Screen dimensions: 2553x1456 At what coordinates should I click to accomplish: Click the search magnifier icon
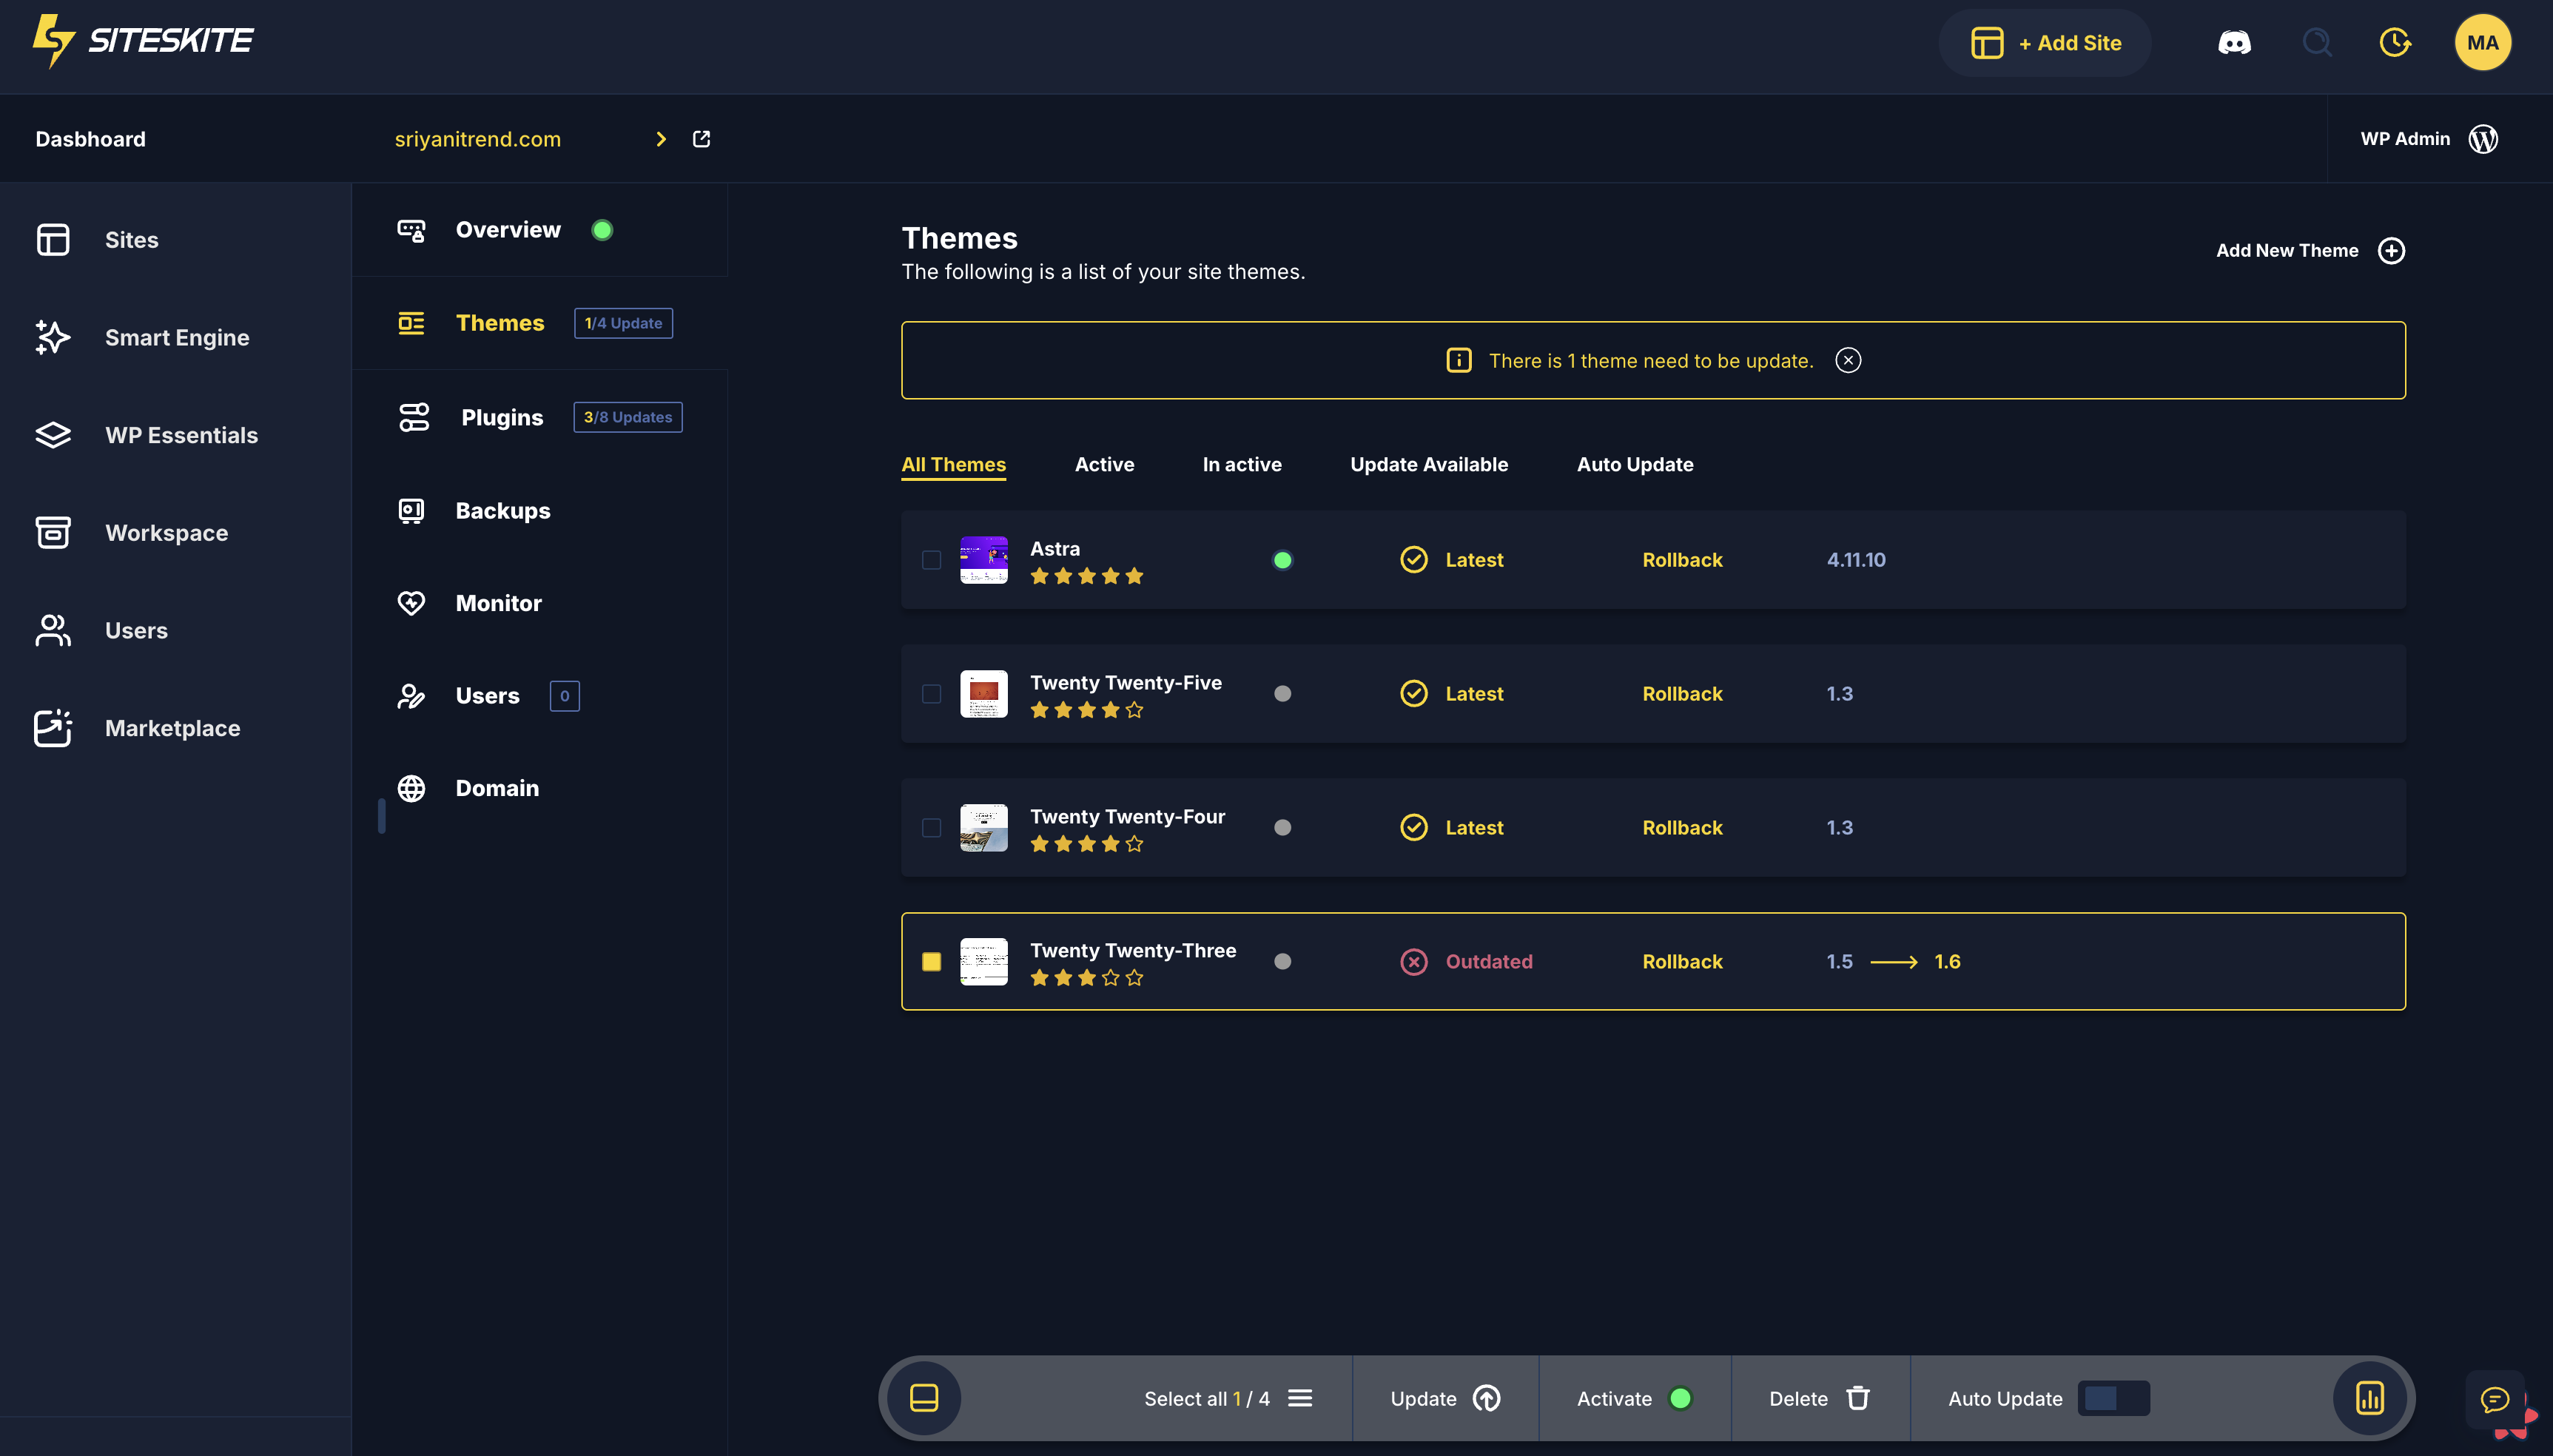pyautogui.click(x=2316, y=43)
